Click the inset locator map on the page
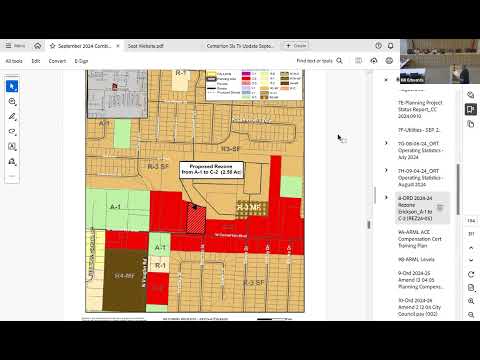Viewport: 480px width, 360px height. tap(117, 94)
